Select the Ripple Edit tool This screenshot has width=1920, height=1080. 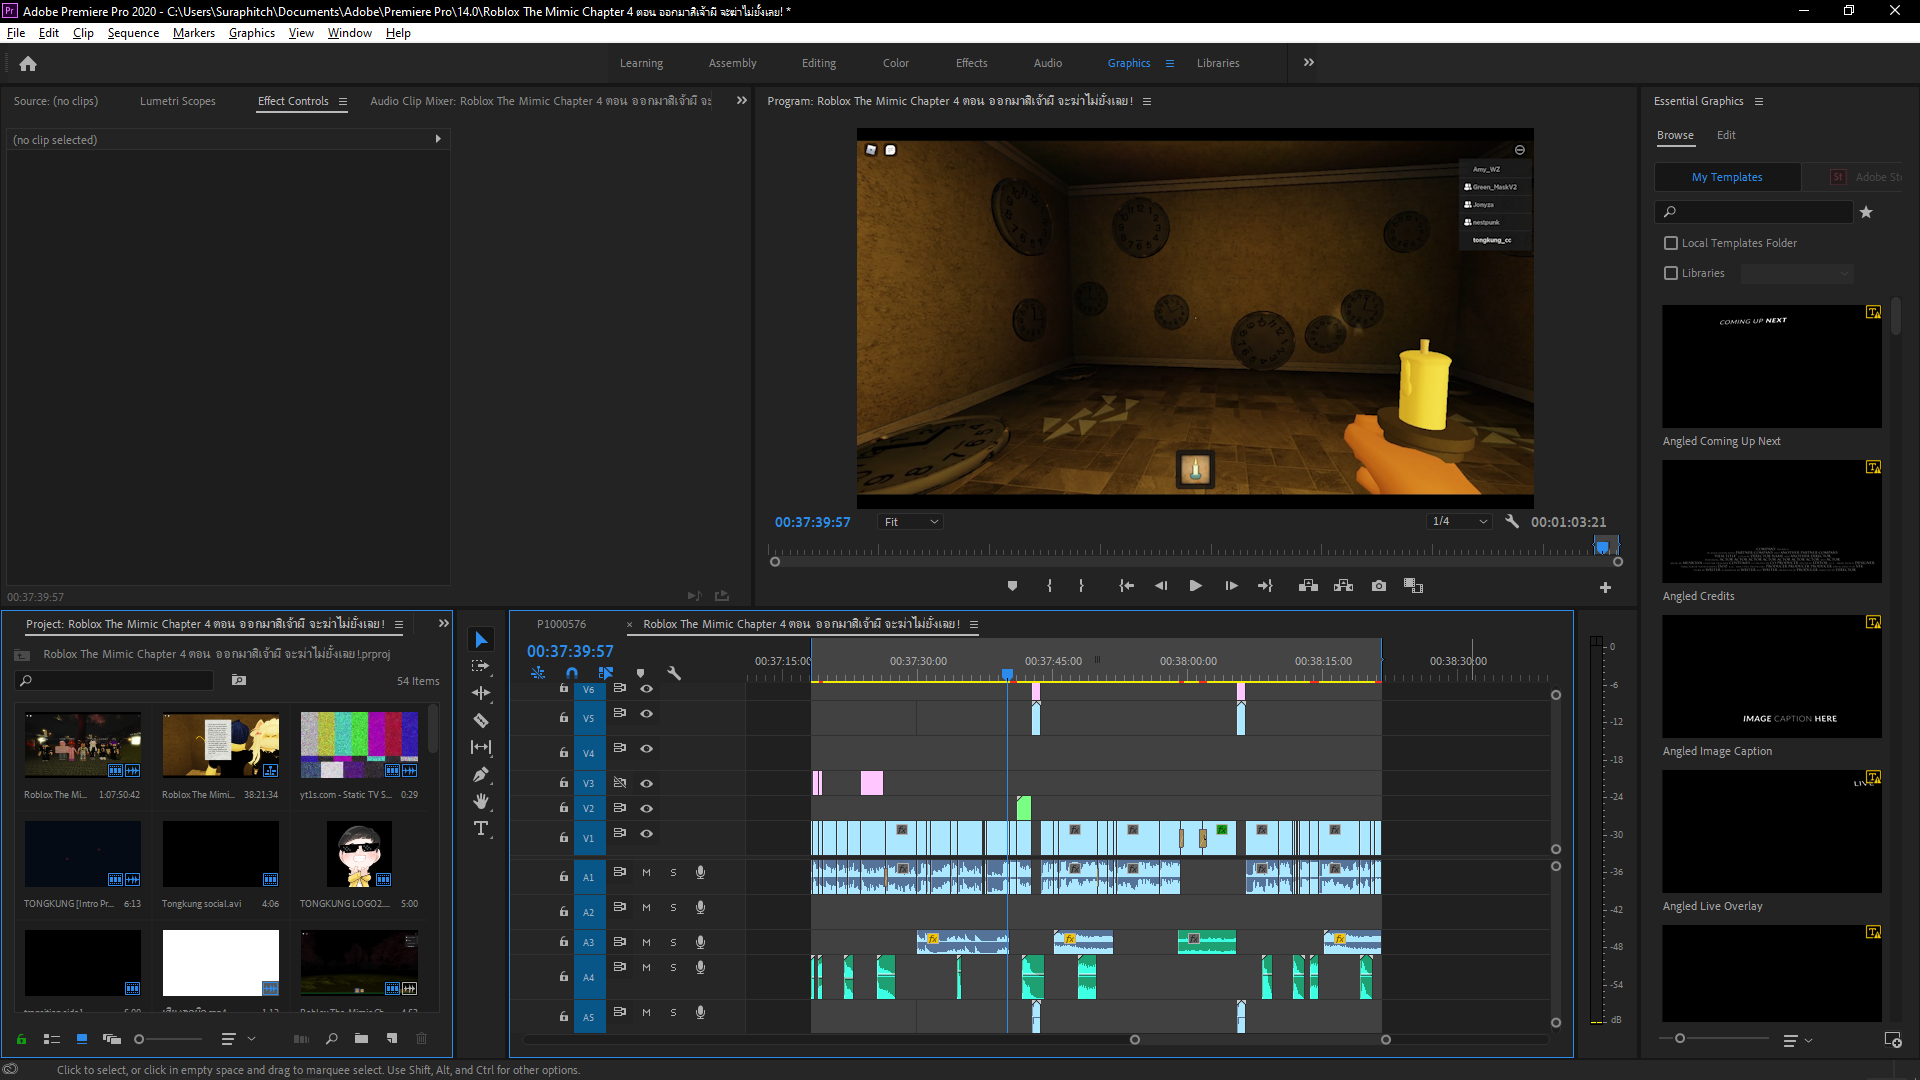pyautogui.click(x=481, y=693)
